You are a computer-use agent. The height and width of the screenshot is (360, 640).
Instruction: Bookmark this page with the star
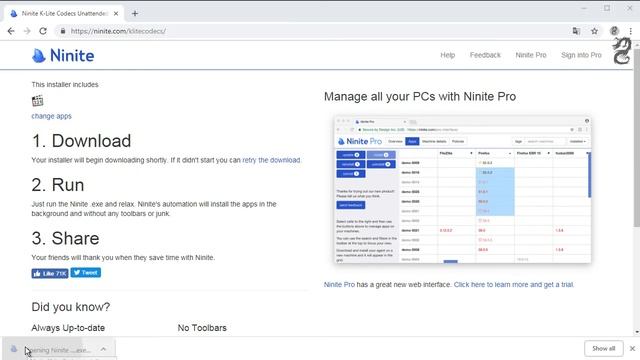coord(594,31)
